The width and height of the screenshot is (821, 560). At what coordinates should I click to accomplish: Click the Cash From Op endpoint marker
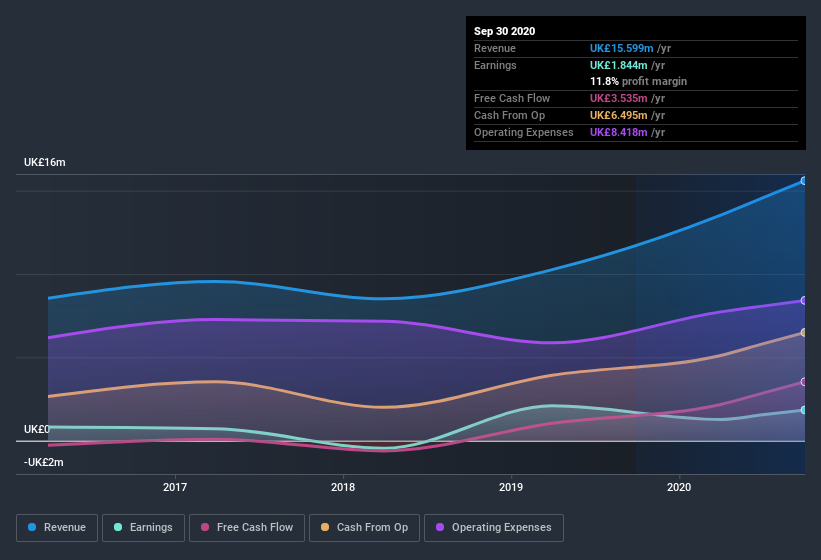click(x=804, y=332)
